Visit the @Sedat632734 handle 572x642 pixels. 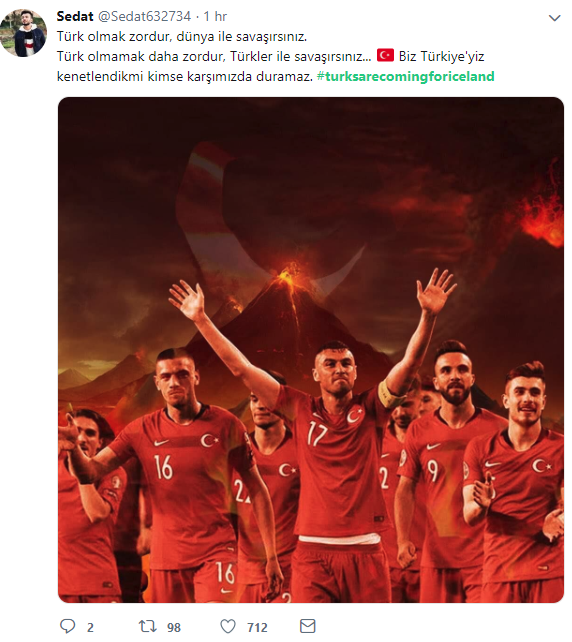(144, 16)
